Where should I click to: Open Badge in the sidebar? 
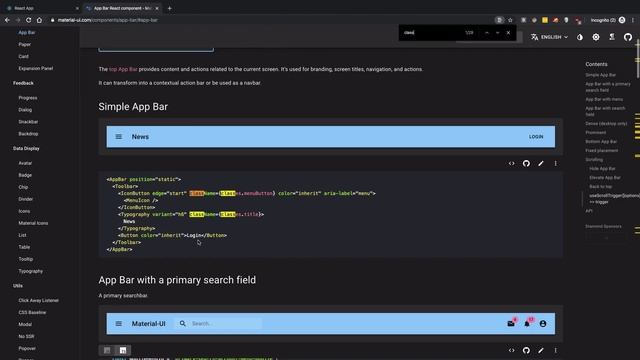pyautogui.click(x=25, y=175)
